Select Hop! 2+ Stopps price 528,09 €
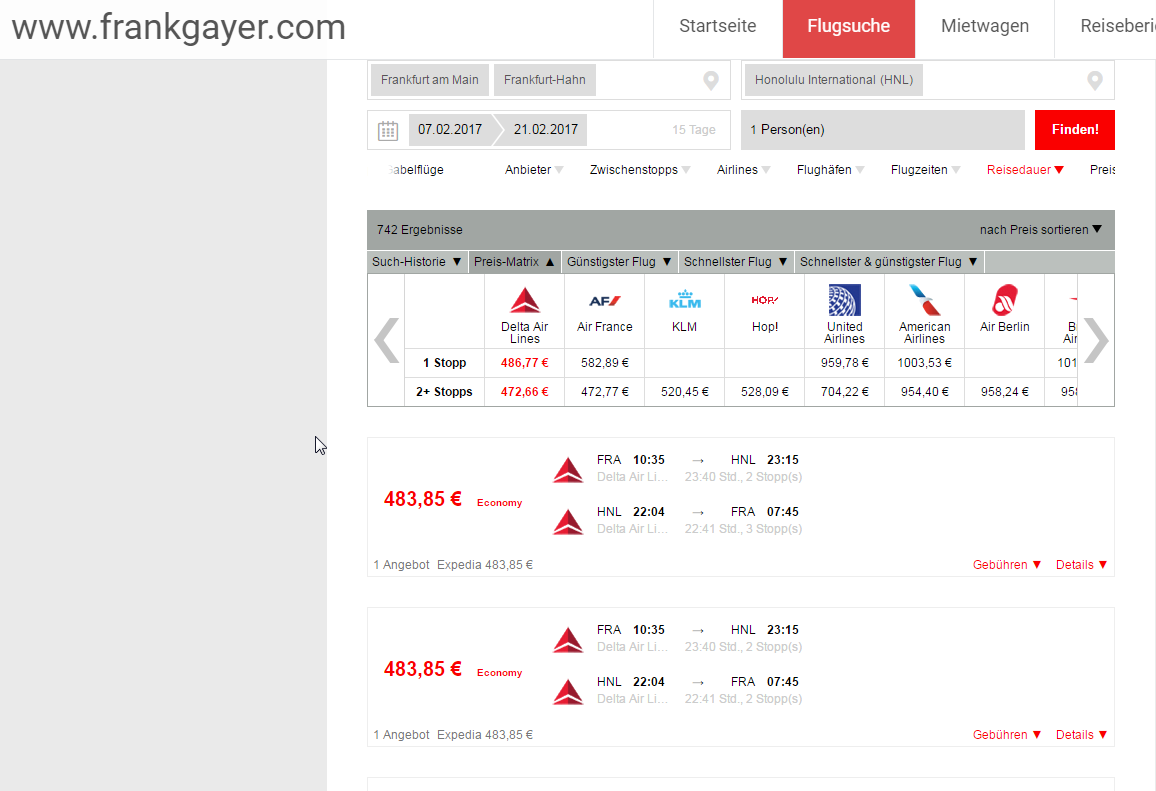 (765, 392)
